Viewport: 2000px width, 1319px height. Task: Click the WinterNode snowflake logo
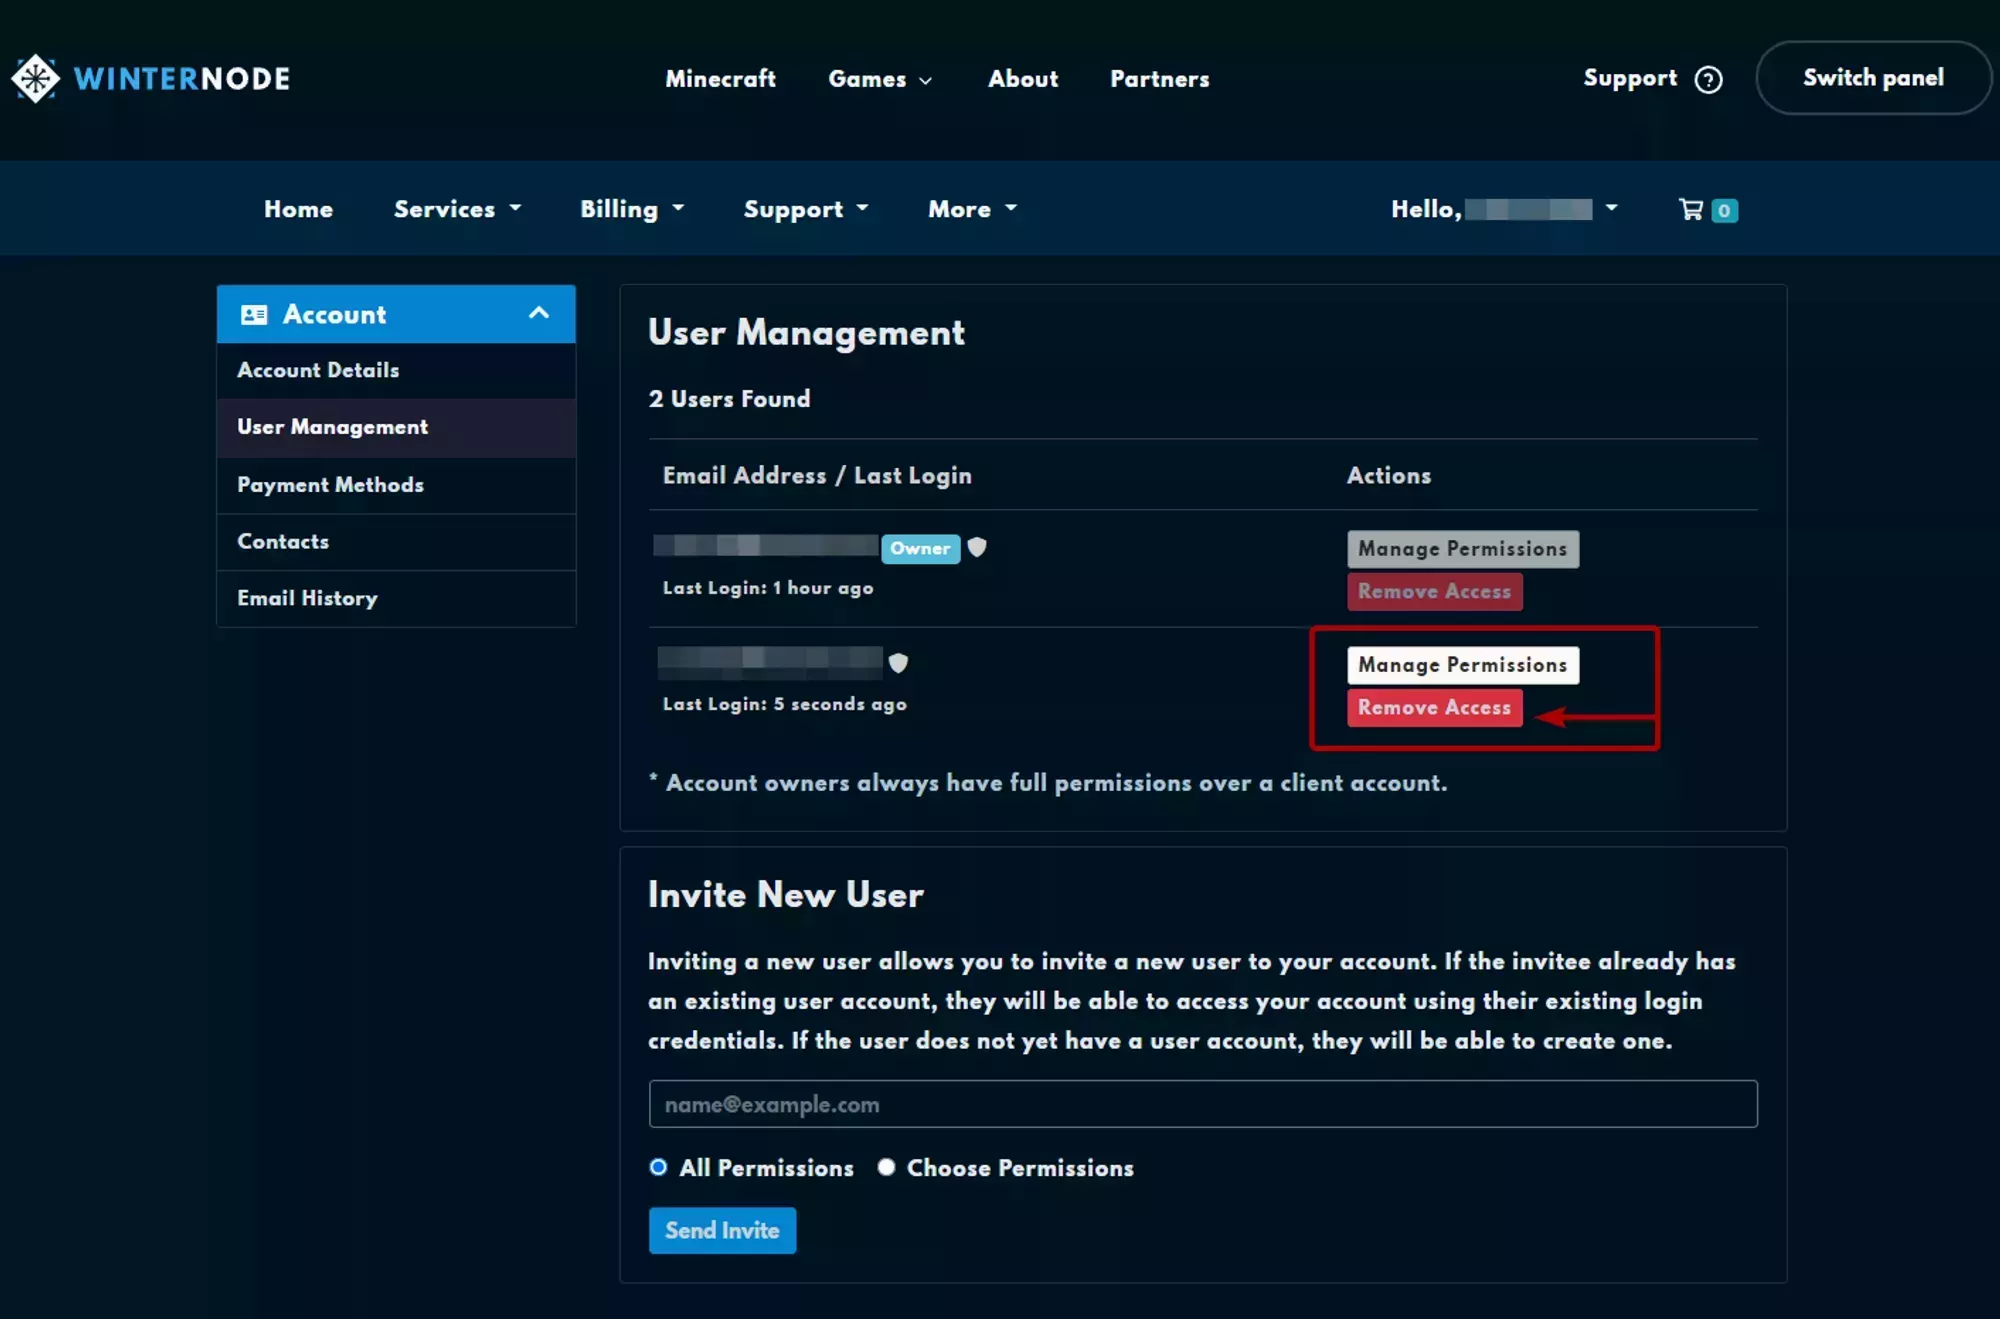coord(36,78)
